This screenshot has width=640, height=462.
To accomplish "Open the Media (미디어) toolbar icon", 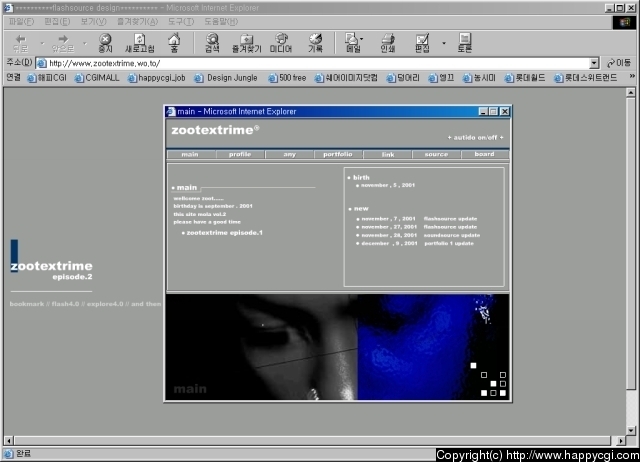I will [281, 43].
